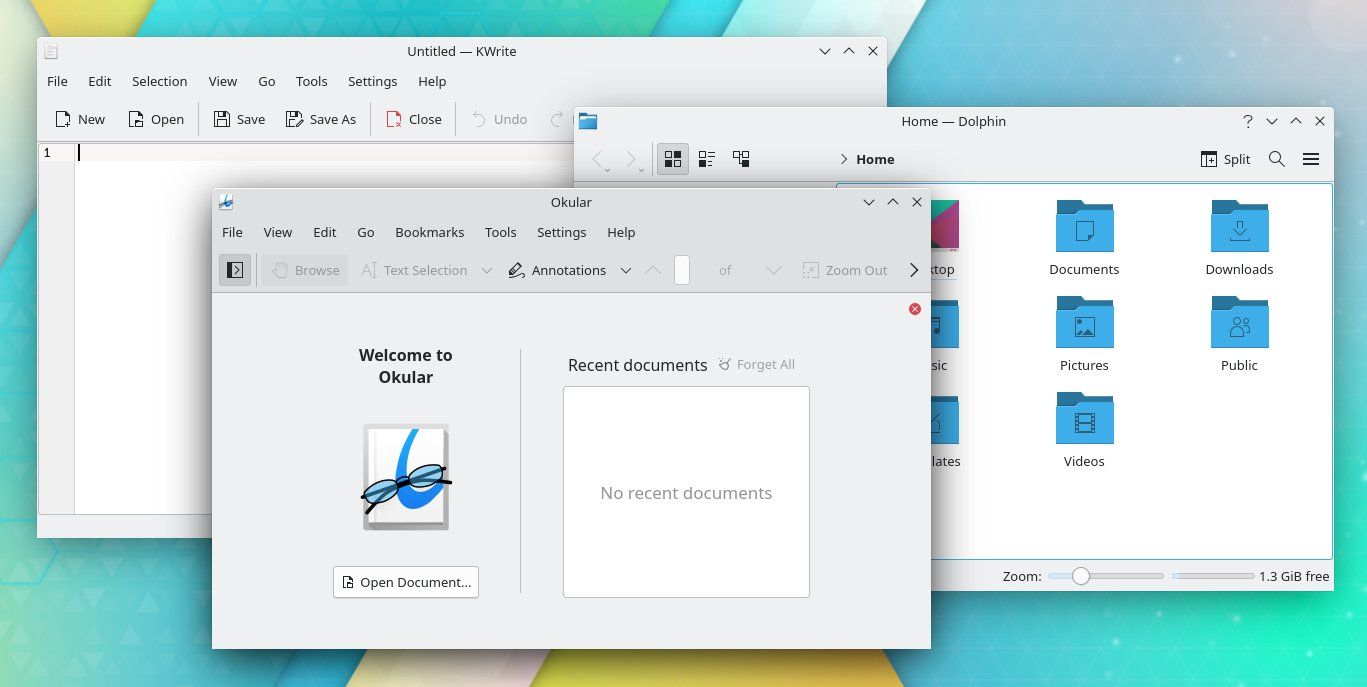Click the Dolphin Zoom slider handle
The height and width of the screenshot is (687, 1367).
click(x=1080, y=576)
